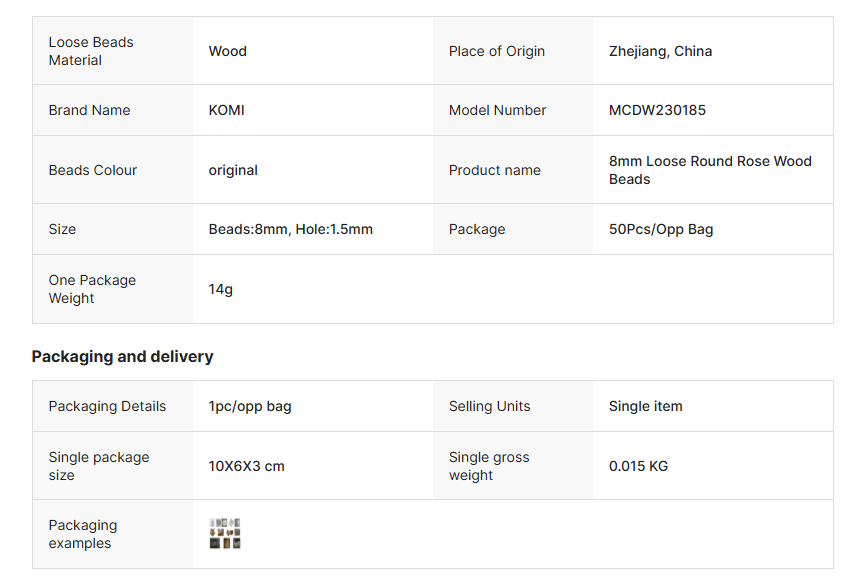
Task: Click the Packaging examples thumbnail image
Action: [x=225, y=534]
